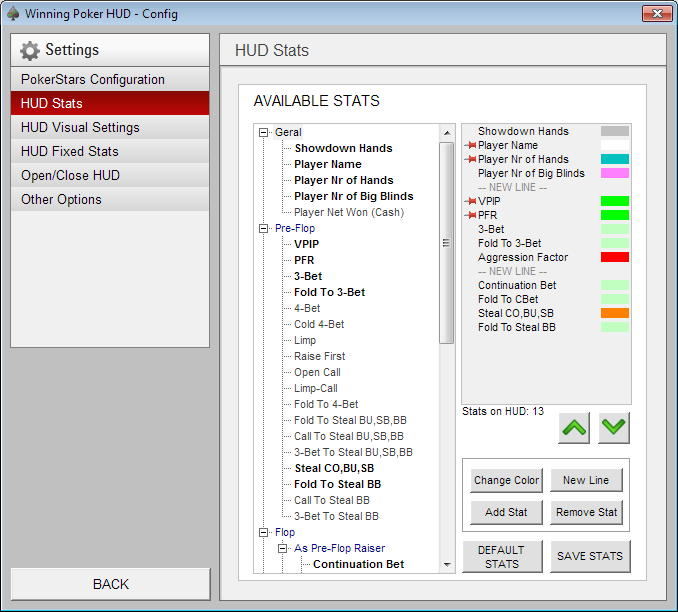Collapse the Pre-Flop tree group

coord(263,228)
